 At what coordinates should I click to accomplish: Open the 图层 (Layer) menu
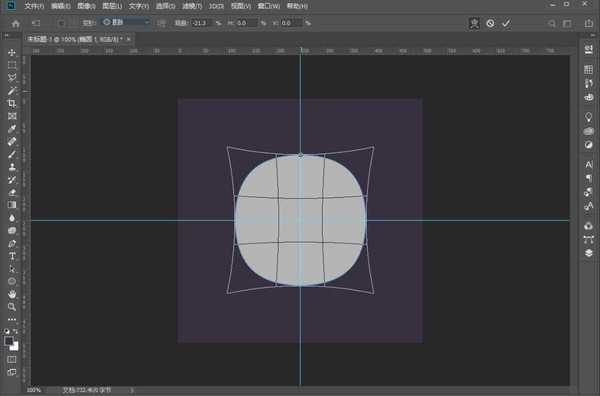(x=112, y=6)
